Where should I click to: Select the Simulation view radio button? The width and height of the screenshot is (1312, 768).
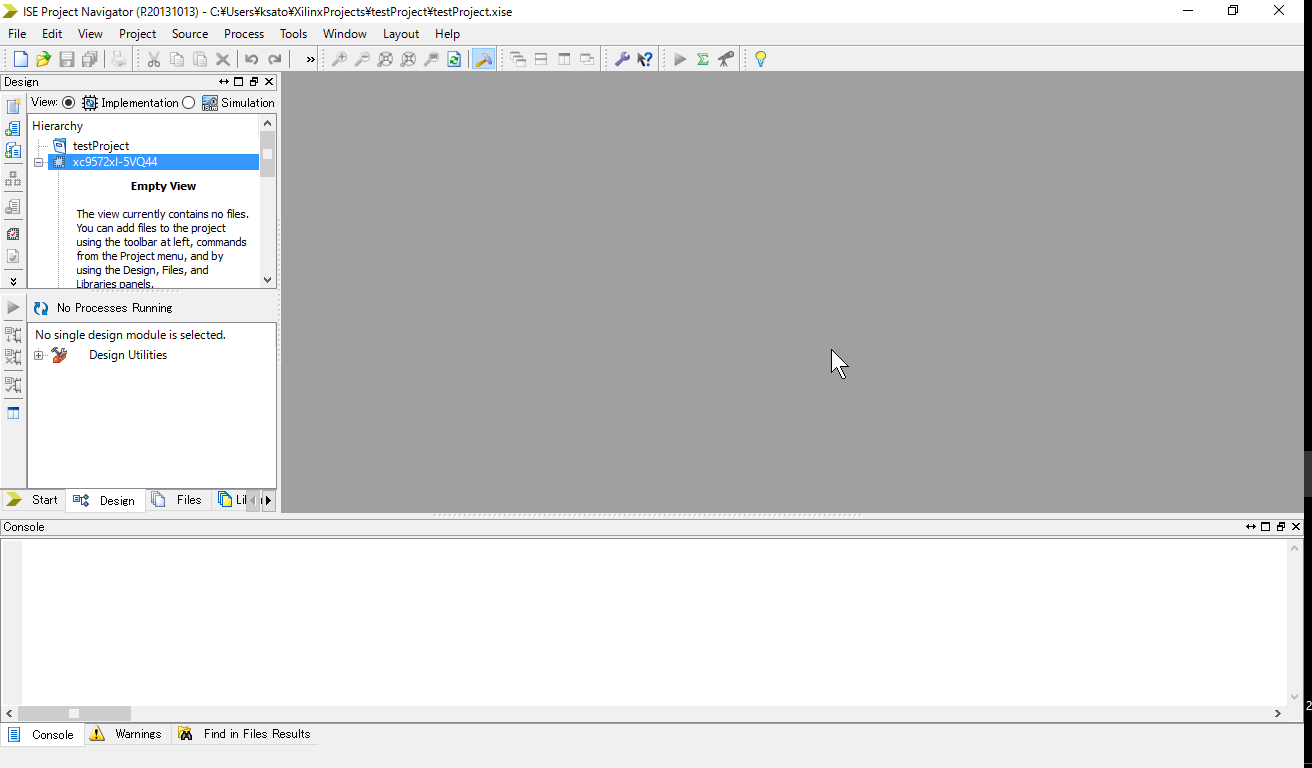(x=189, y=103)
